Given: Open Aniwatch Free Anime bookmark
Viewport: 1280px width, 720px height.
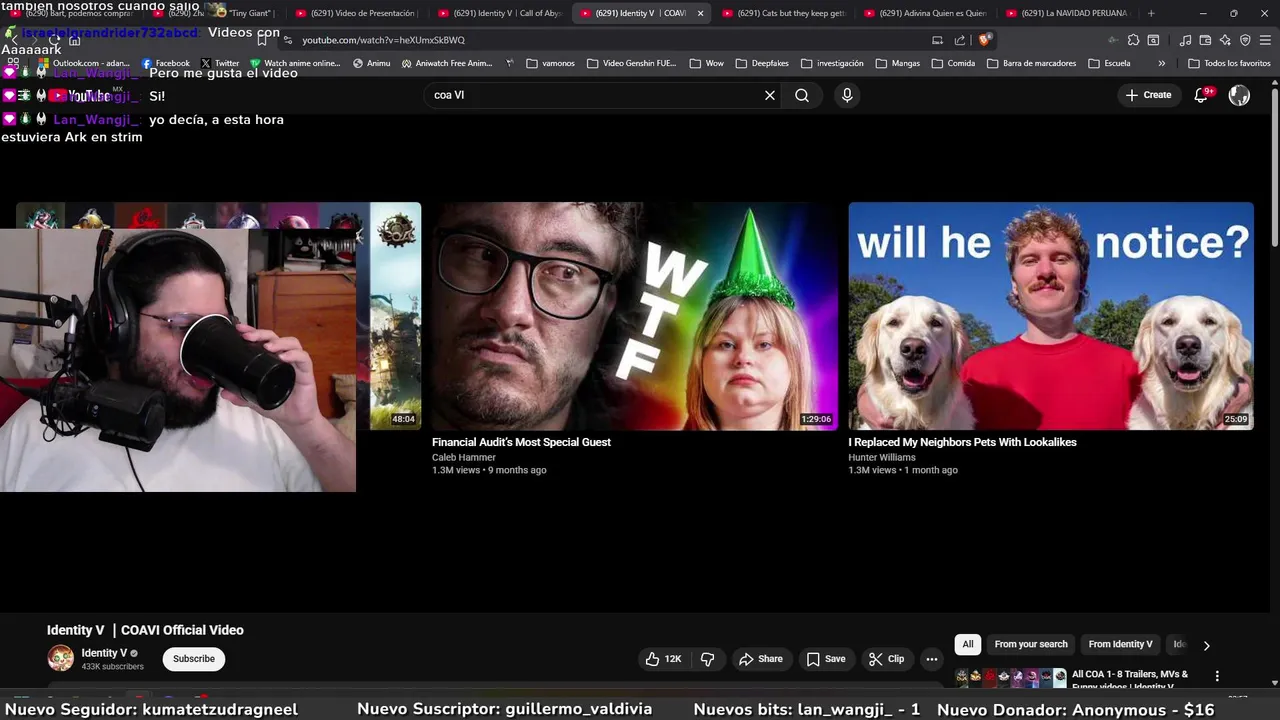Looking at the screenshot, I should pyautogui.click(x=446, y=63).
